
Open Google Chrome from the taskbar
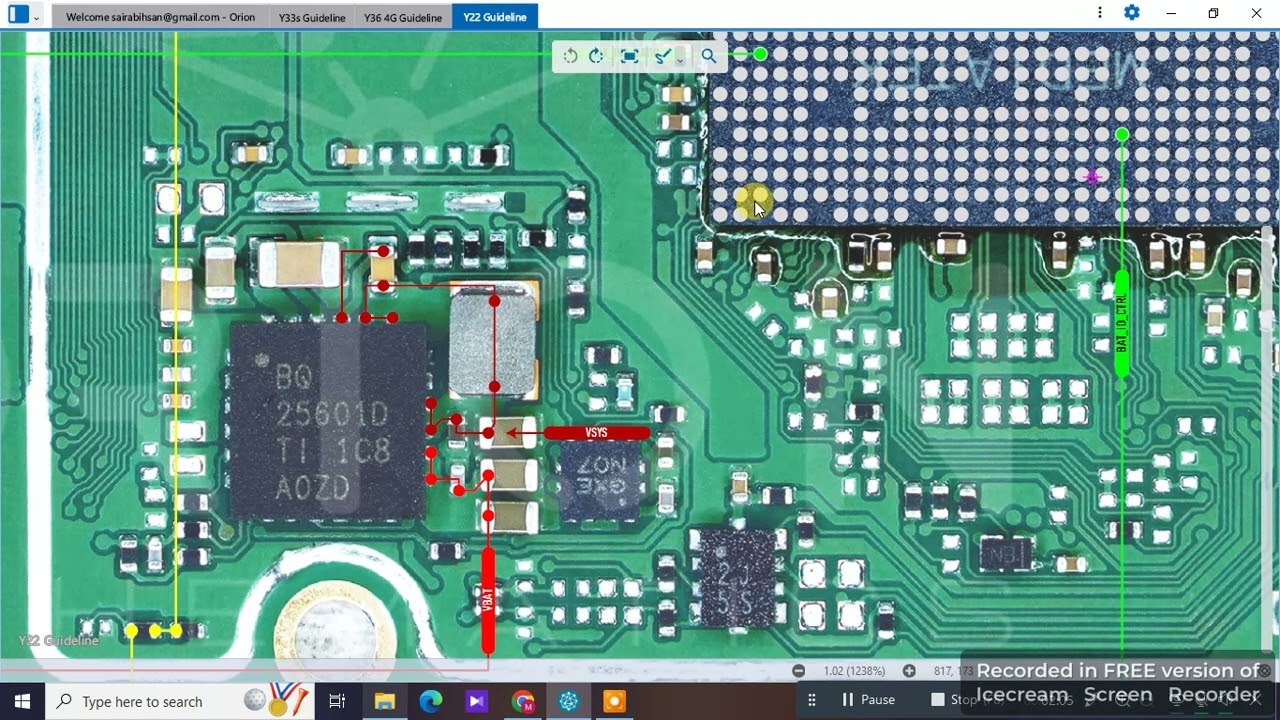click(x=523, y=701)
